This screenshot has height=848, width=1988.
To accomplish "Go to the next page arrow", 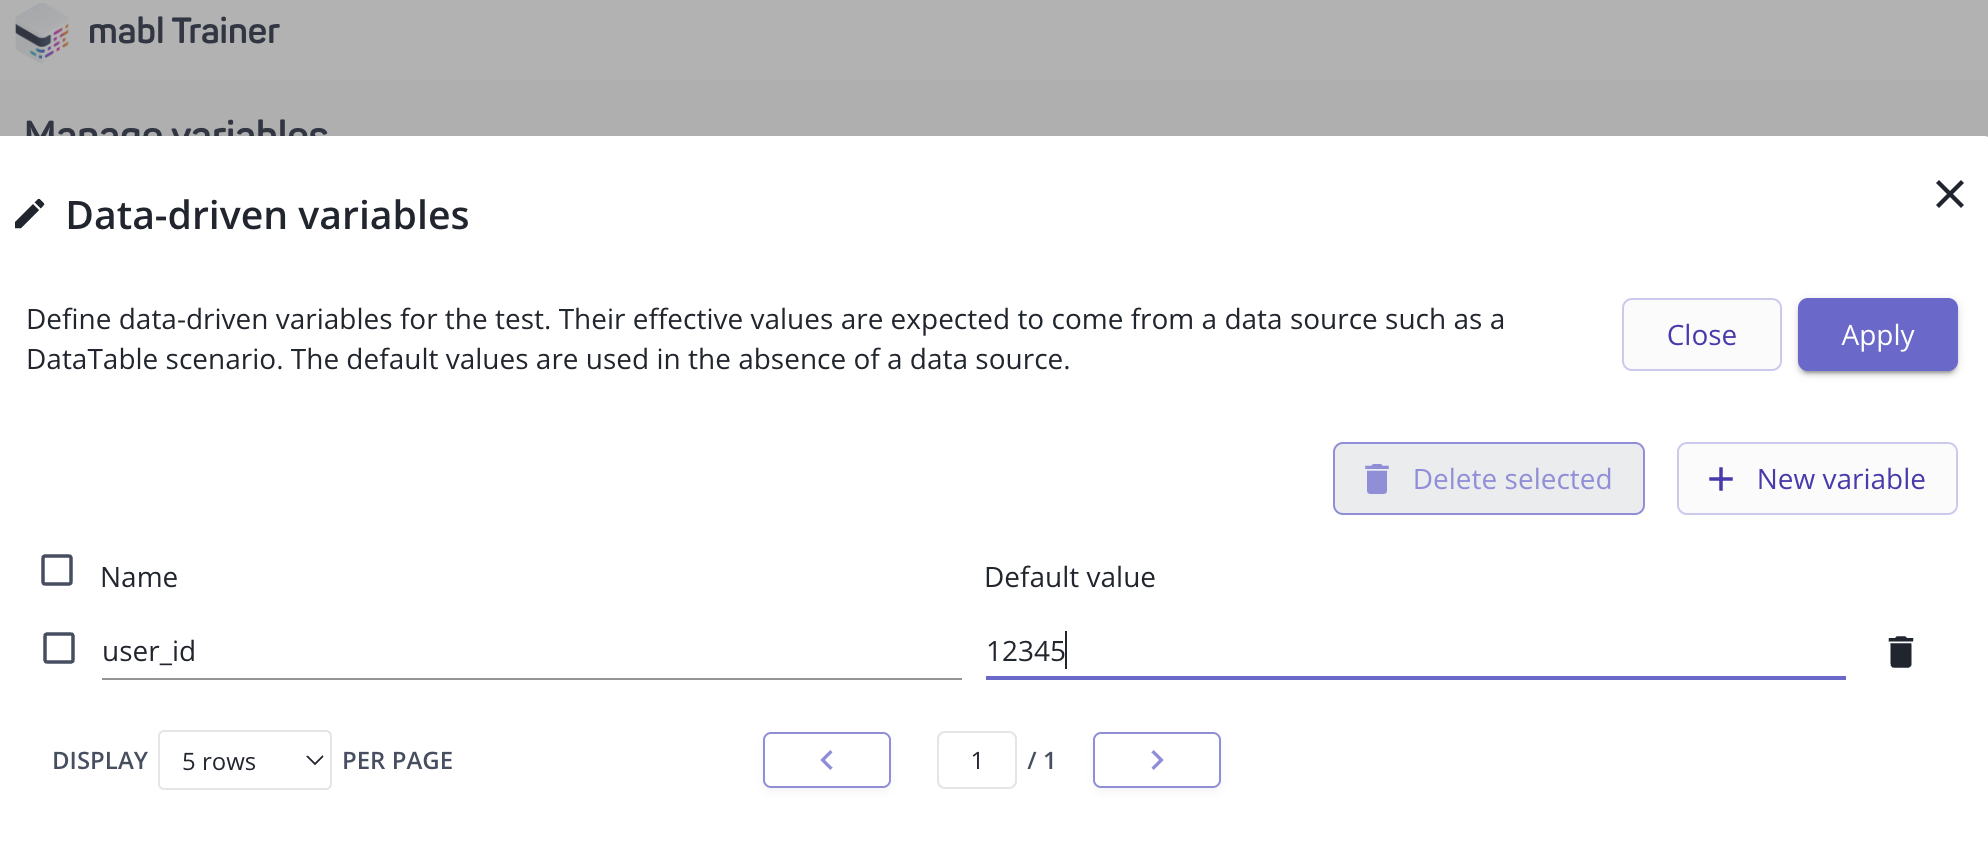I will click(x=1156, y=760).
